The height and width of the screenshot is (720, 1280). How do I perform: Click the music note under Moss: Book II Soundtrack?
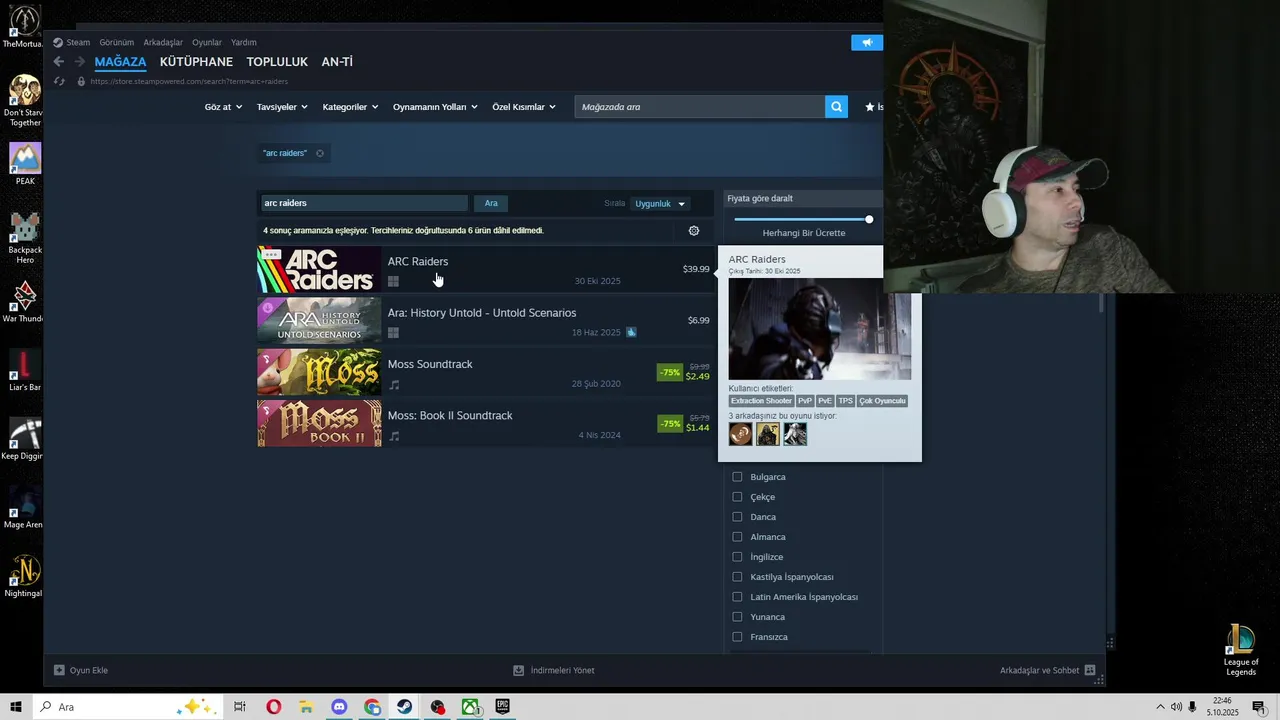(394, 436)
